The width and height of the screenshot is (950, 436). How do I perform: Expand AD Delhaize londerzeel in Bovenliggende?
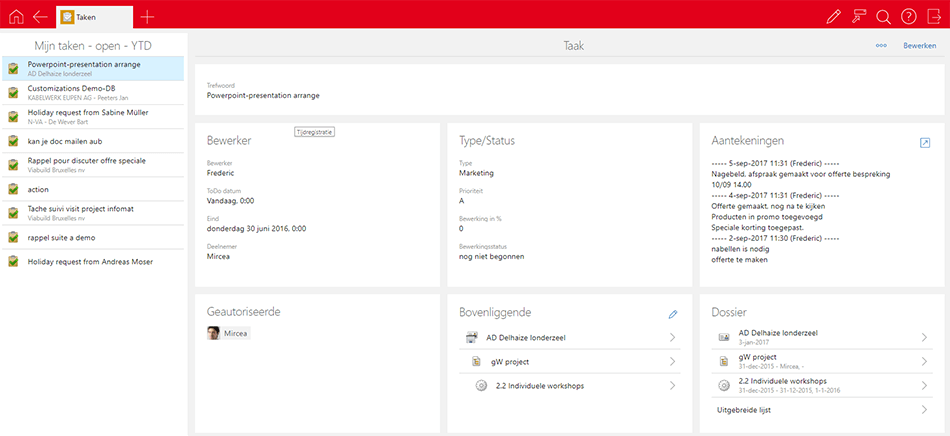pyautogui.click(x=673, y=337)
